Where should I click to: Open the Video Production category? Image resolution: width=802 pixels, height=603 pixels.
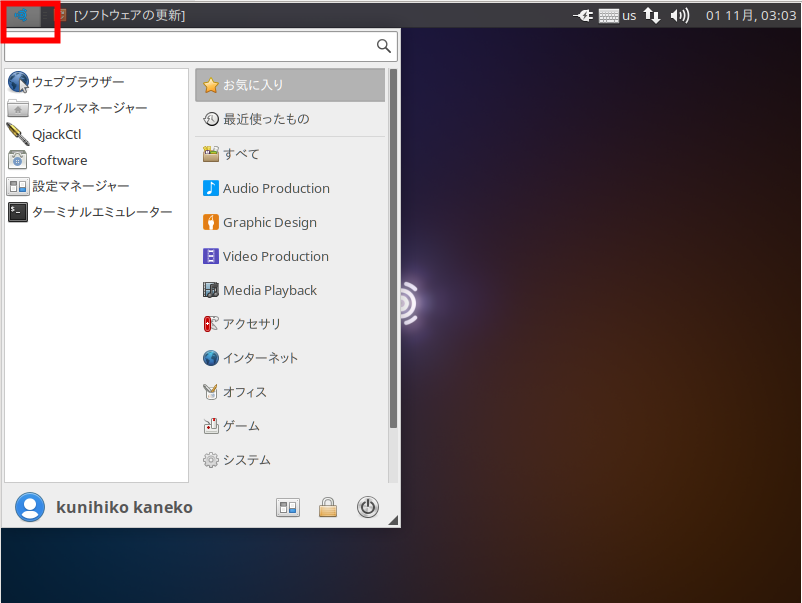click(290, 256)
